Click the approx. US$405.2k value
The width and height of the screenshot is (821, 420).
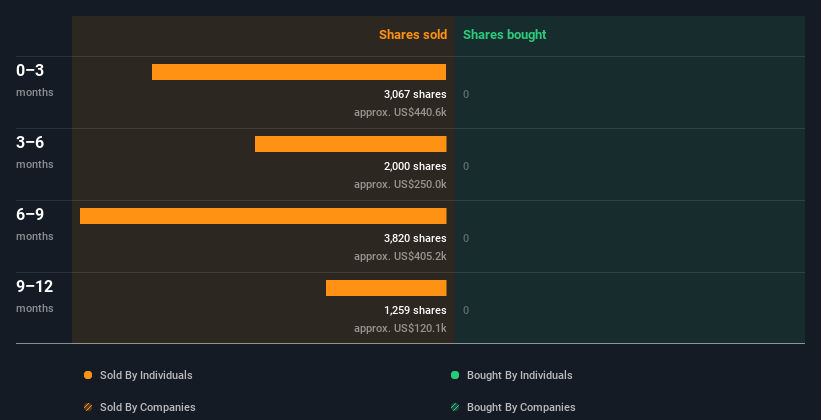(x=400, y=256)
